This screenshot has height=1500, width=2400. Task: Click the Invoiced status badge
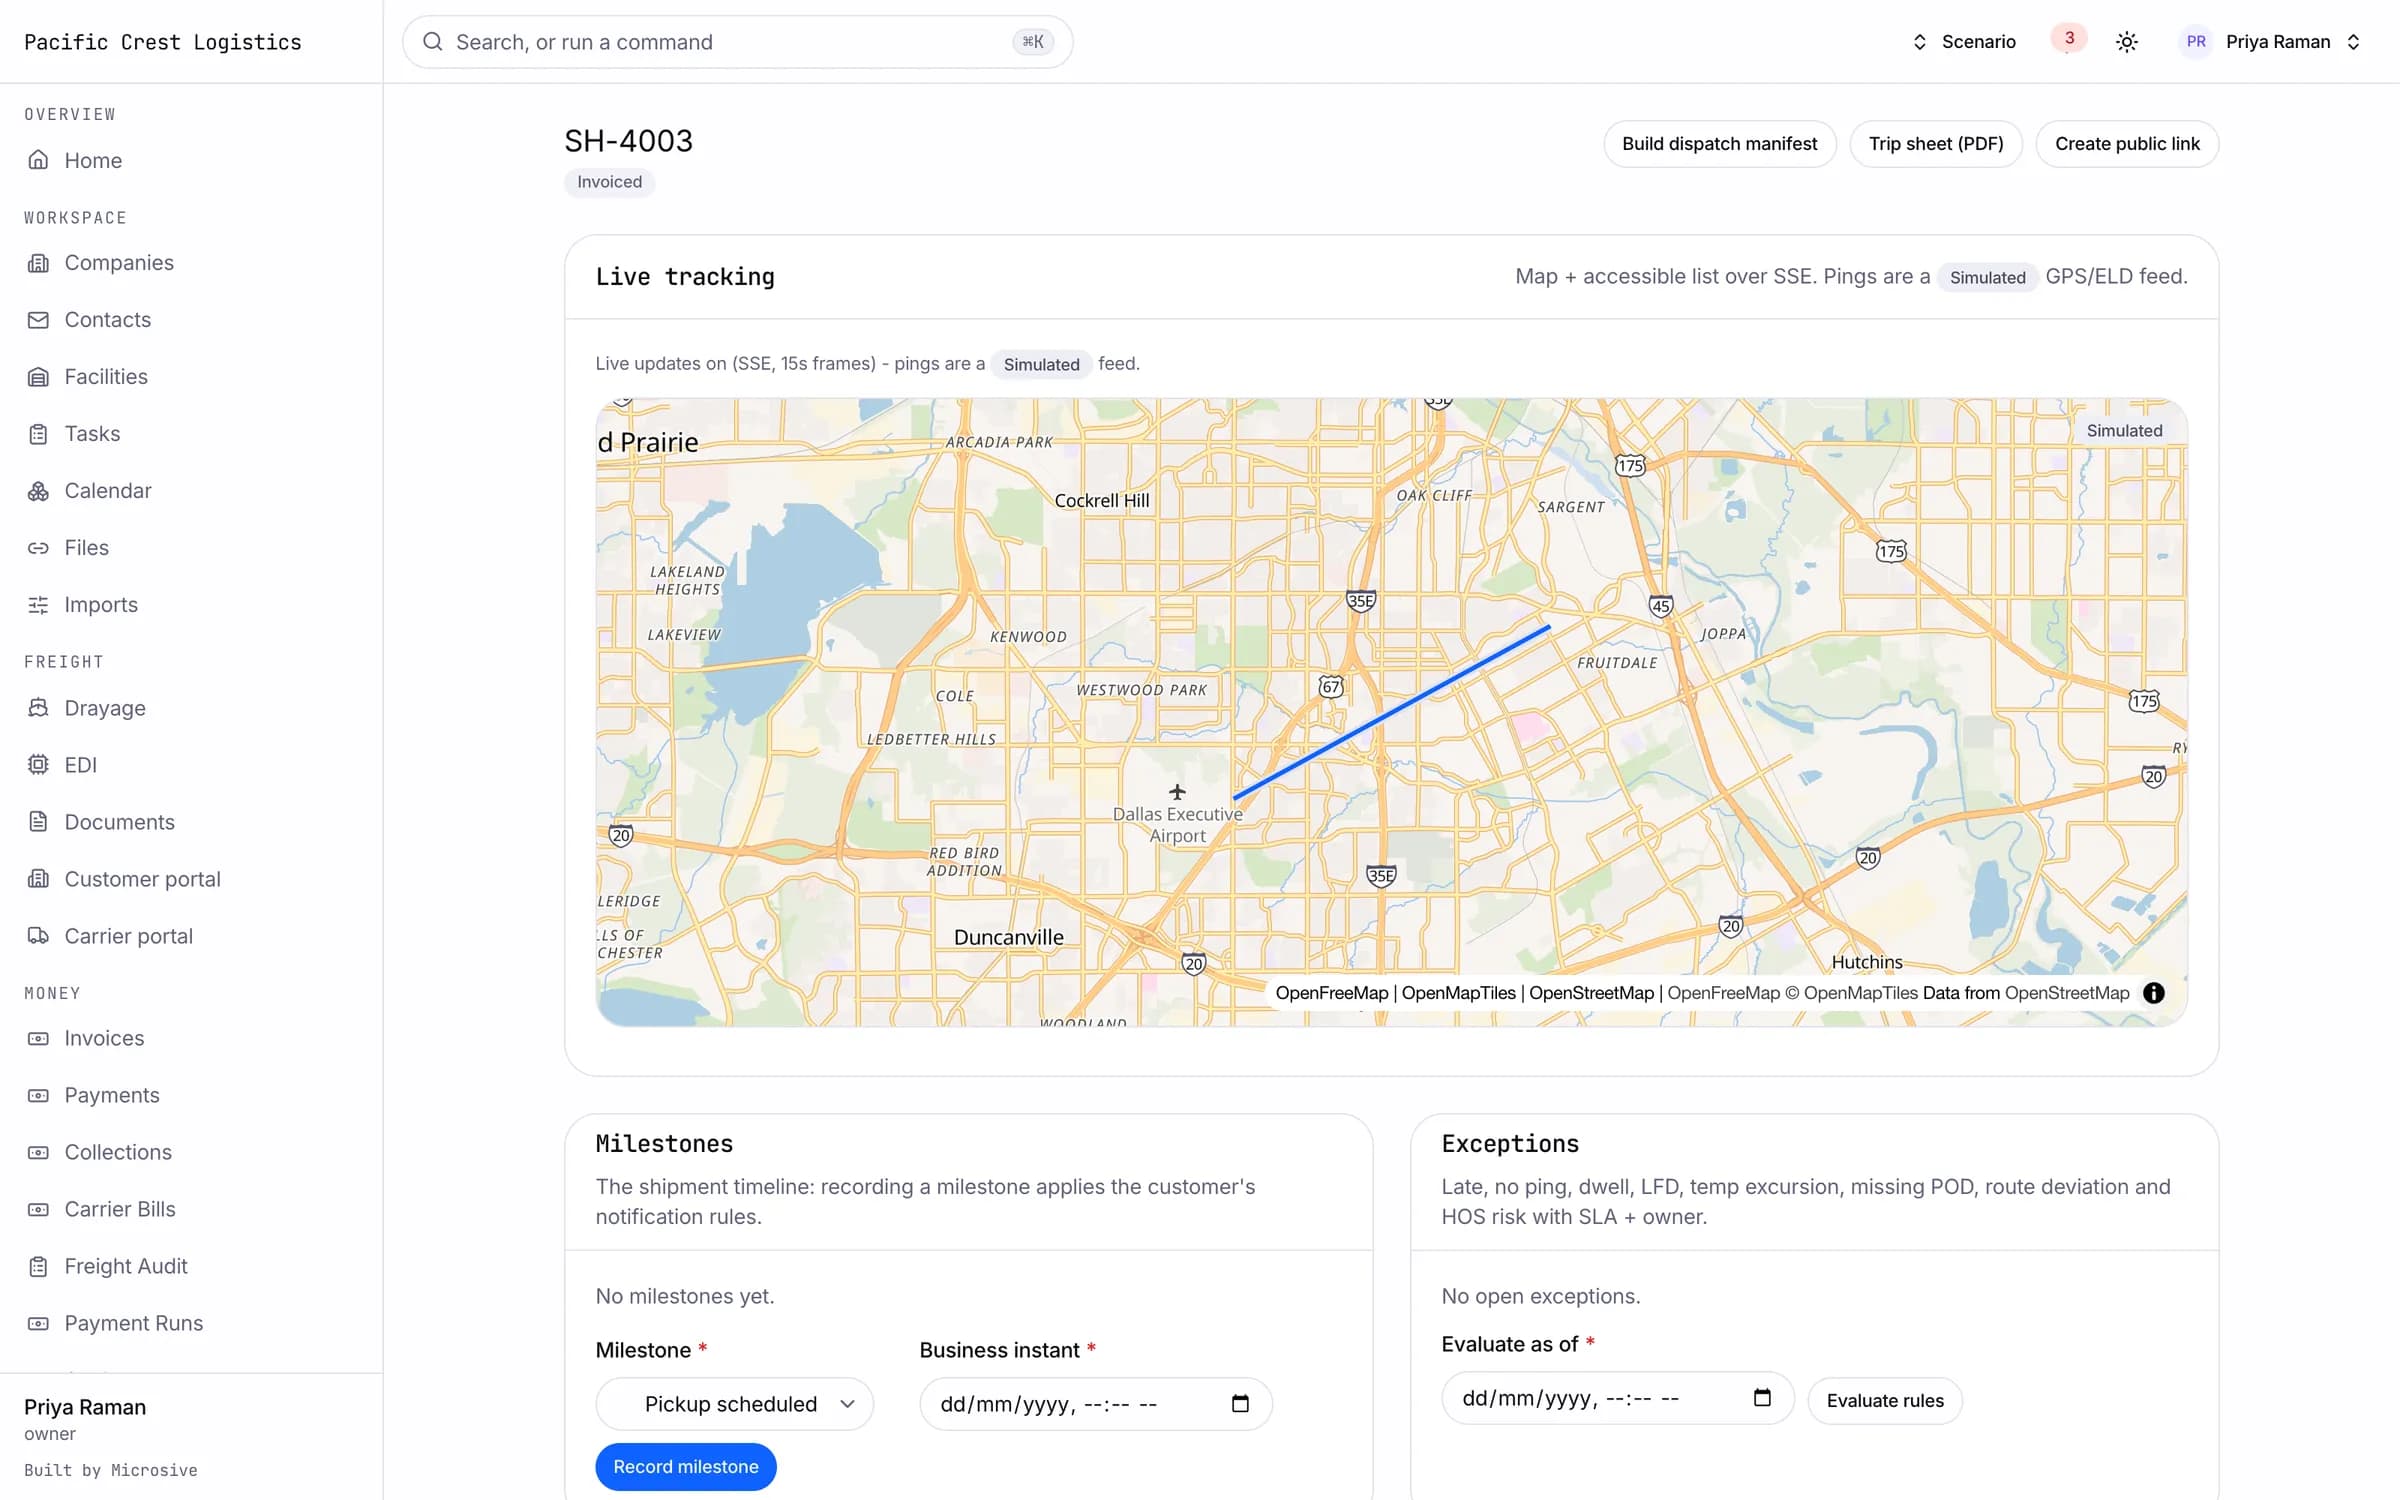point(610,182)
